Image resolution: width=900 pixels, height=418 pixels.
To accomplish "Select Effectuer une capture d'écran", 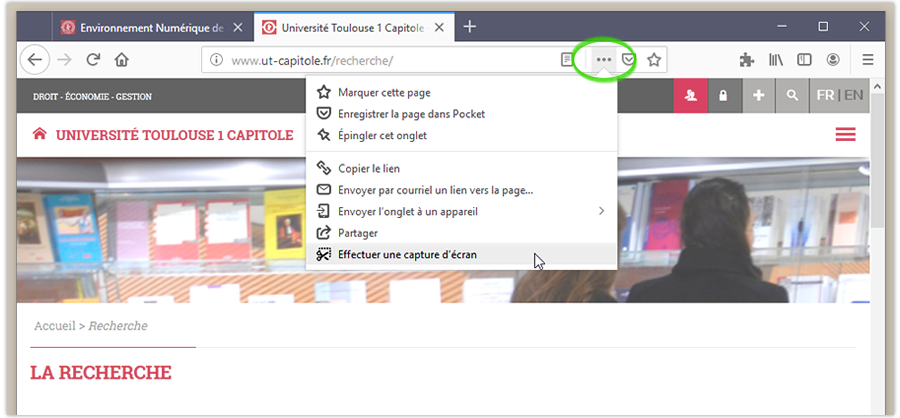I will tap(461, 254).
